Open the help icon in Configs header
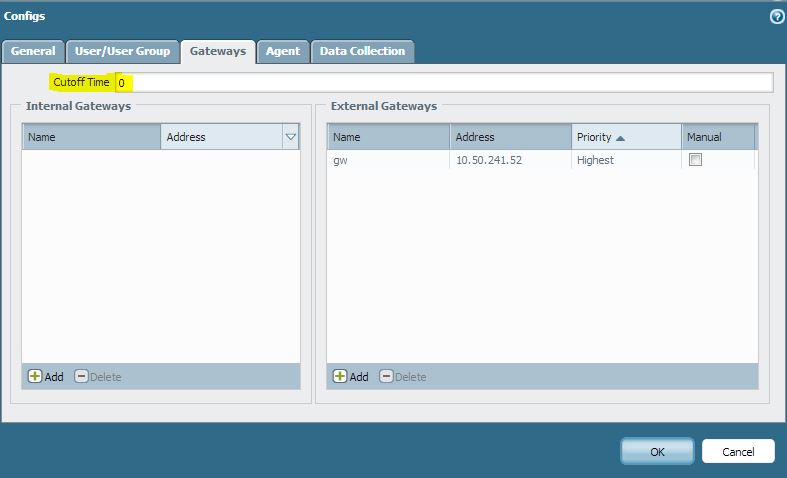The width and height of the screenshot is (787, 478). coord(777,17)
